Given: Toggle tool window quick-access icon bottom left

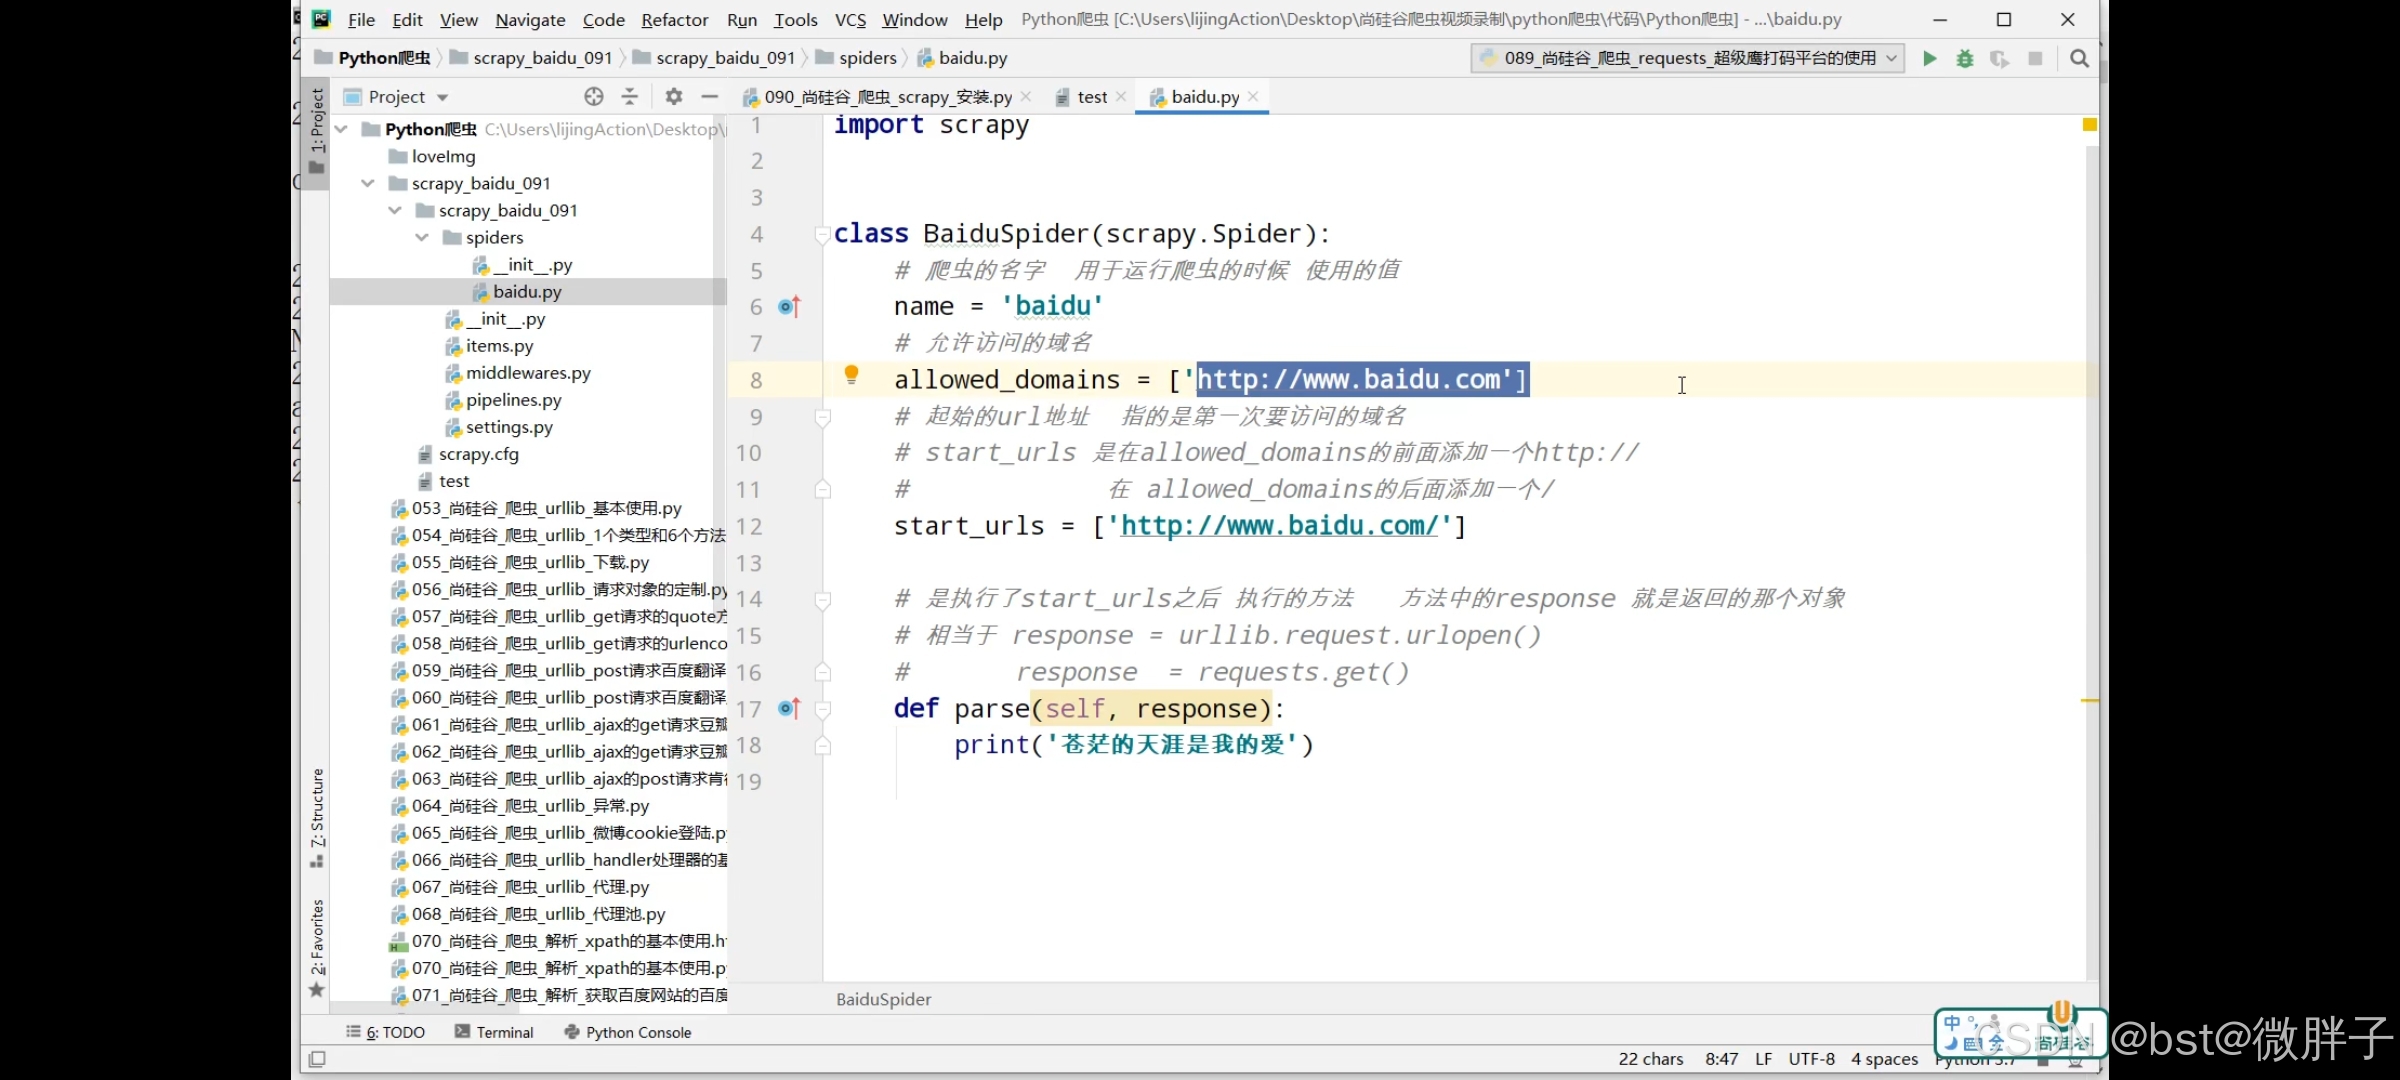Looking at the screenshot, I should [x=317, y=1059].
